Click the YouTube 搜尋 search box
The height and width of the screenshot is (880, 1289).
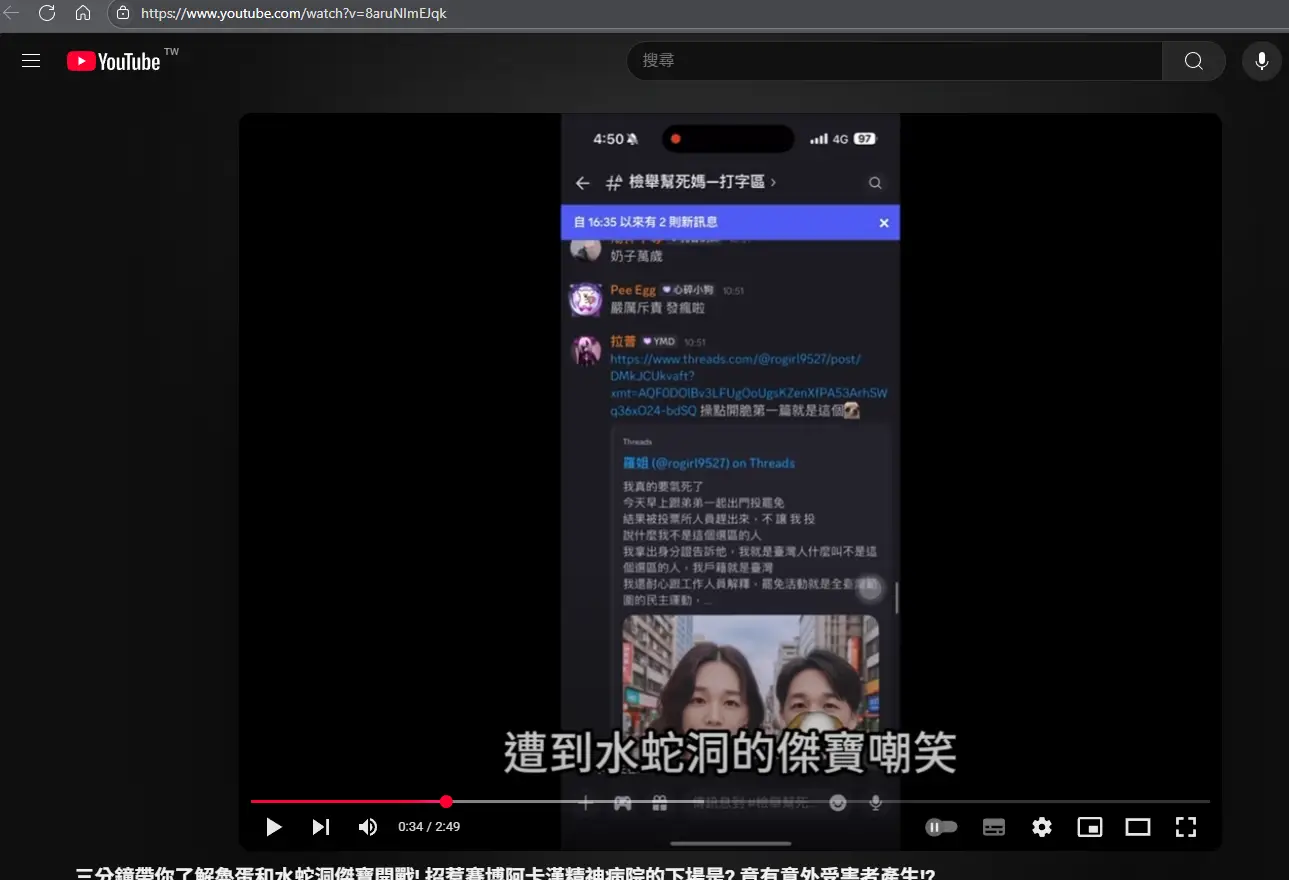pos(895,61)
